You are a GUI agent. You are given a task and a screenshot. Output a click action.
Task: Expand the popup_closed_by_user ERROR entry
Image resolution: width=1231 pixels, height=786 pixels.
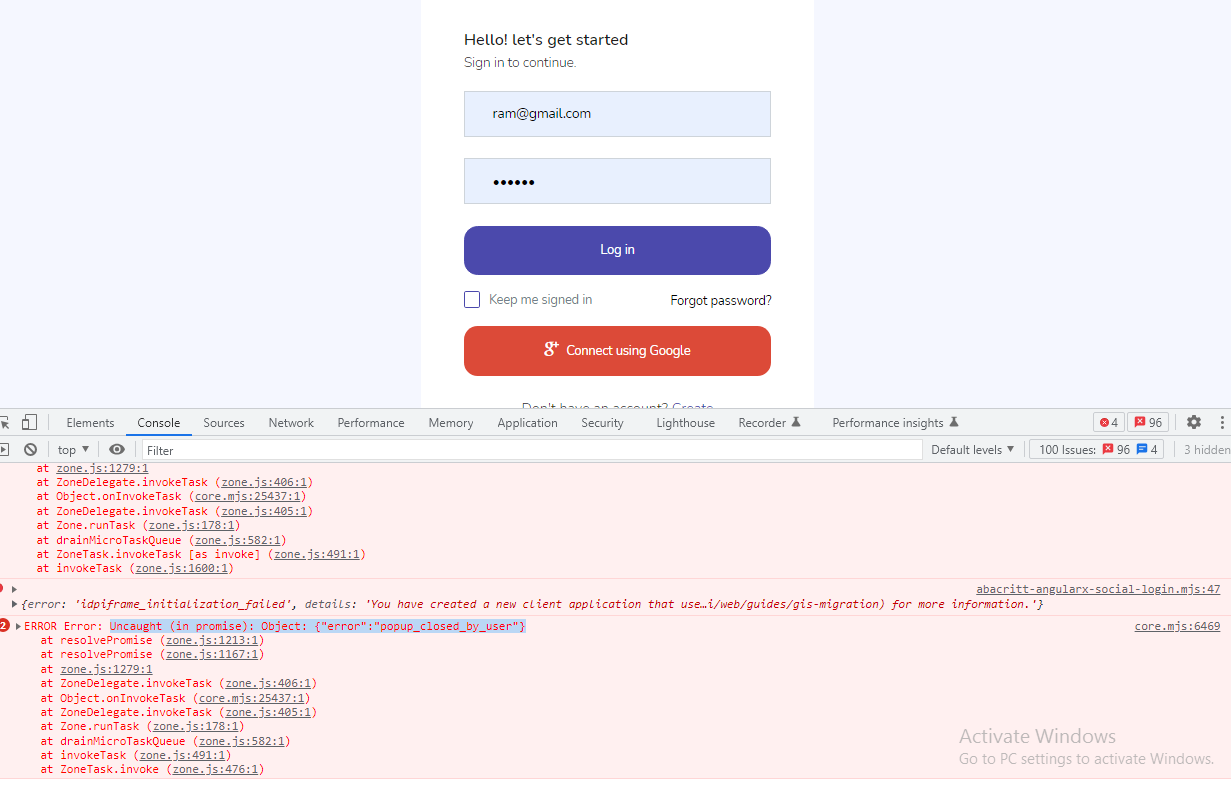pyautogui.click(x=19, y=626)
